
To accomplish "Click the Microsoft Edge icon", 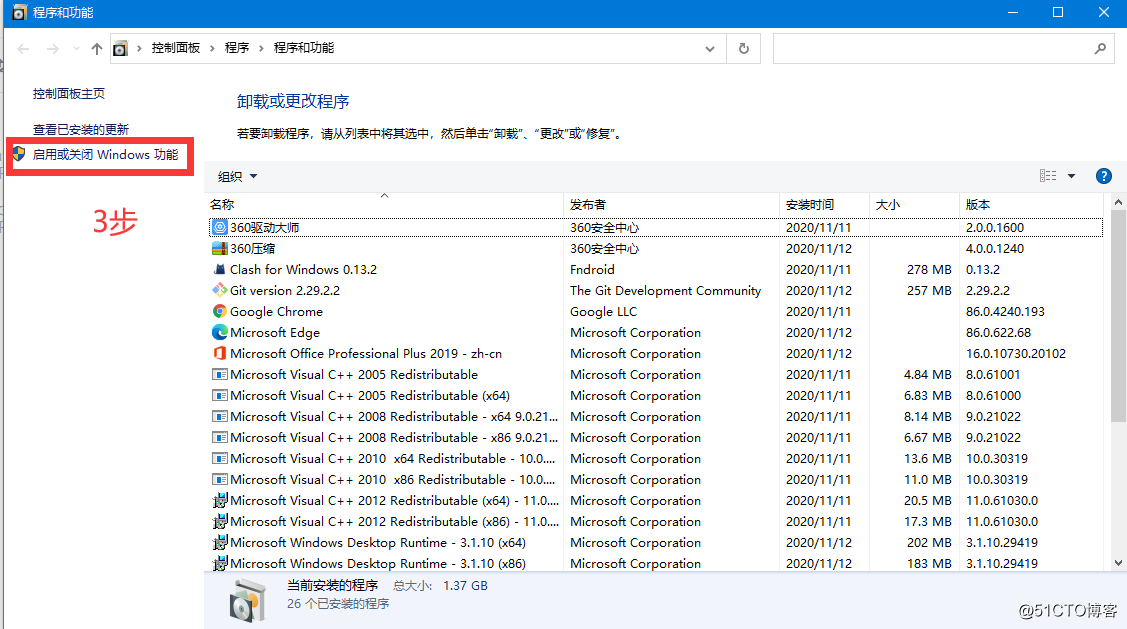I will (220, 332).
